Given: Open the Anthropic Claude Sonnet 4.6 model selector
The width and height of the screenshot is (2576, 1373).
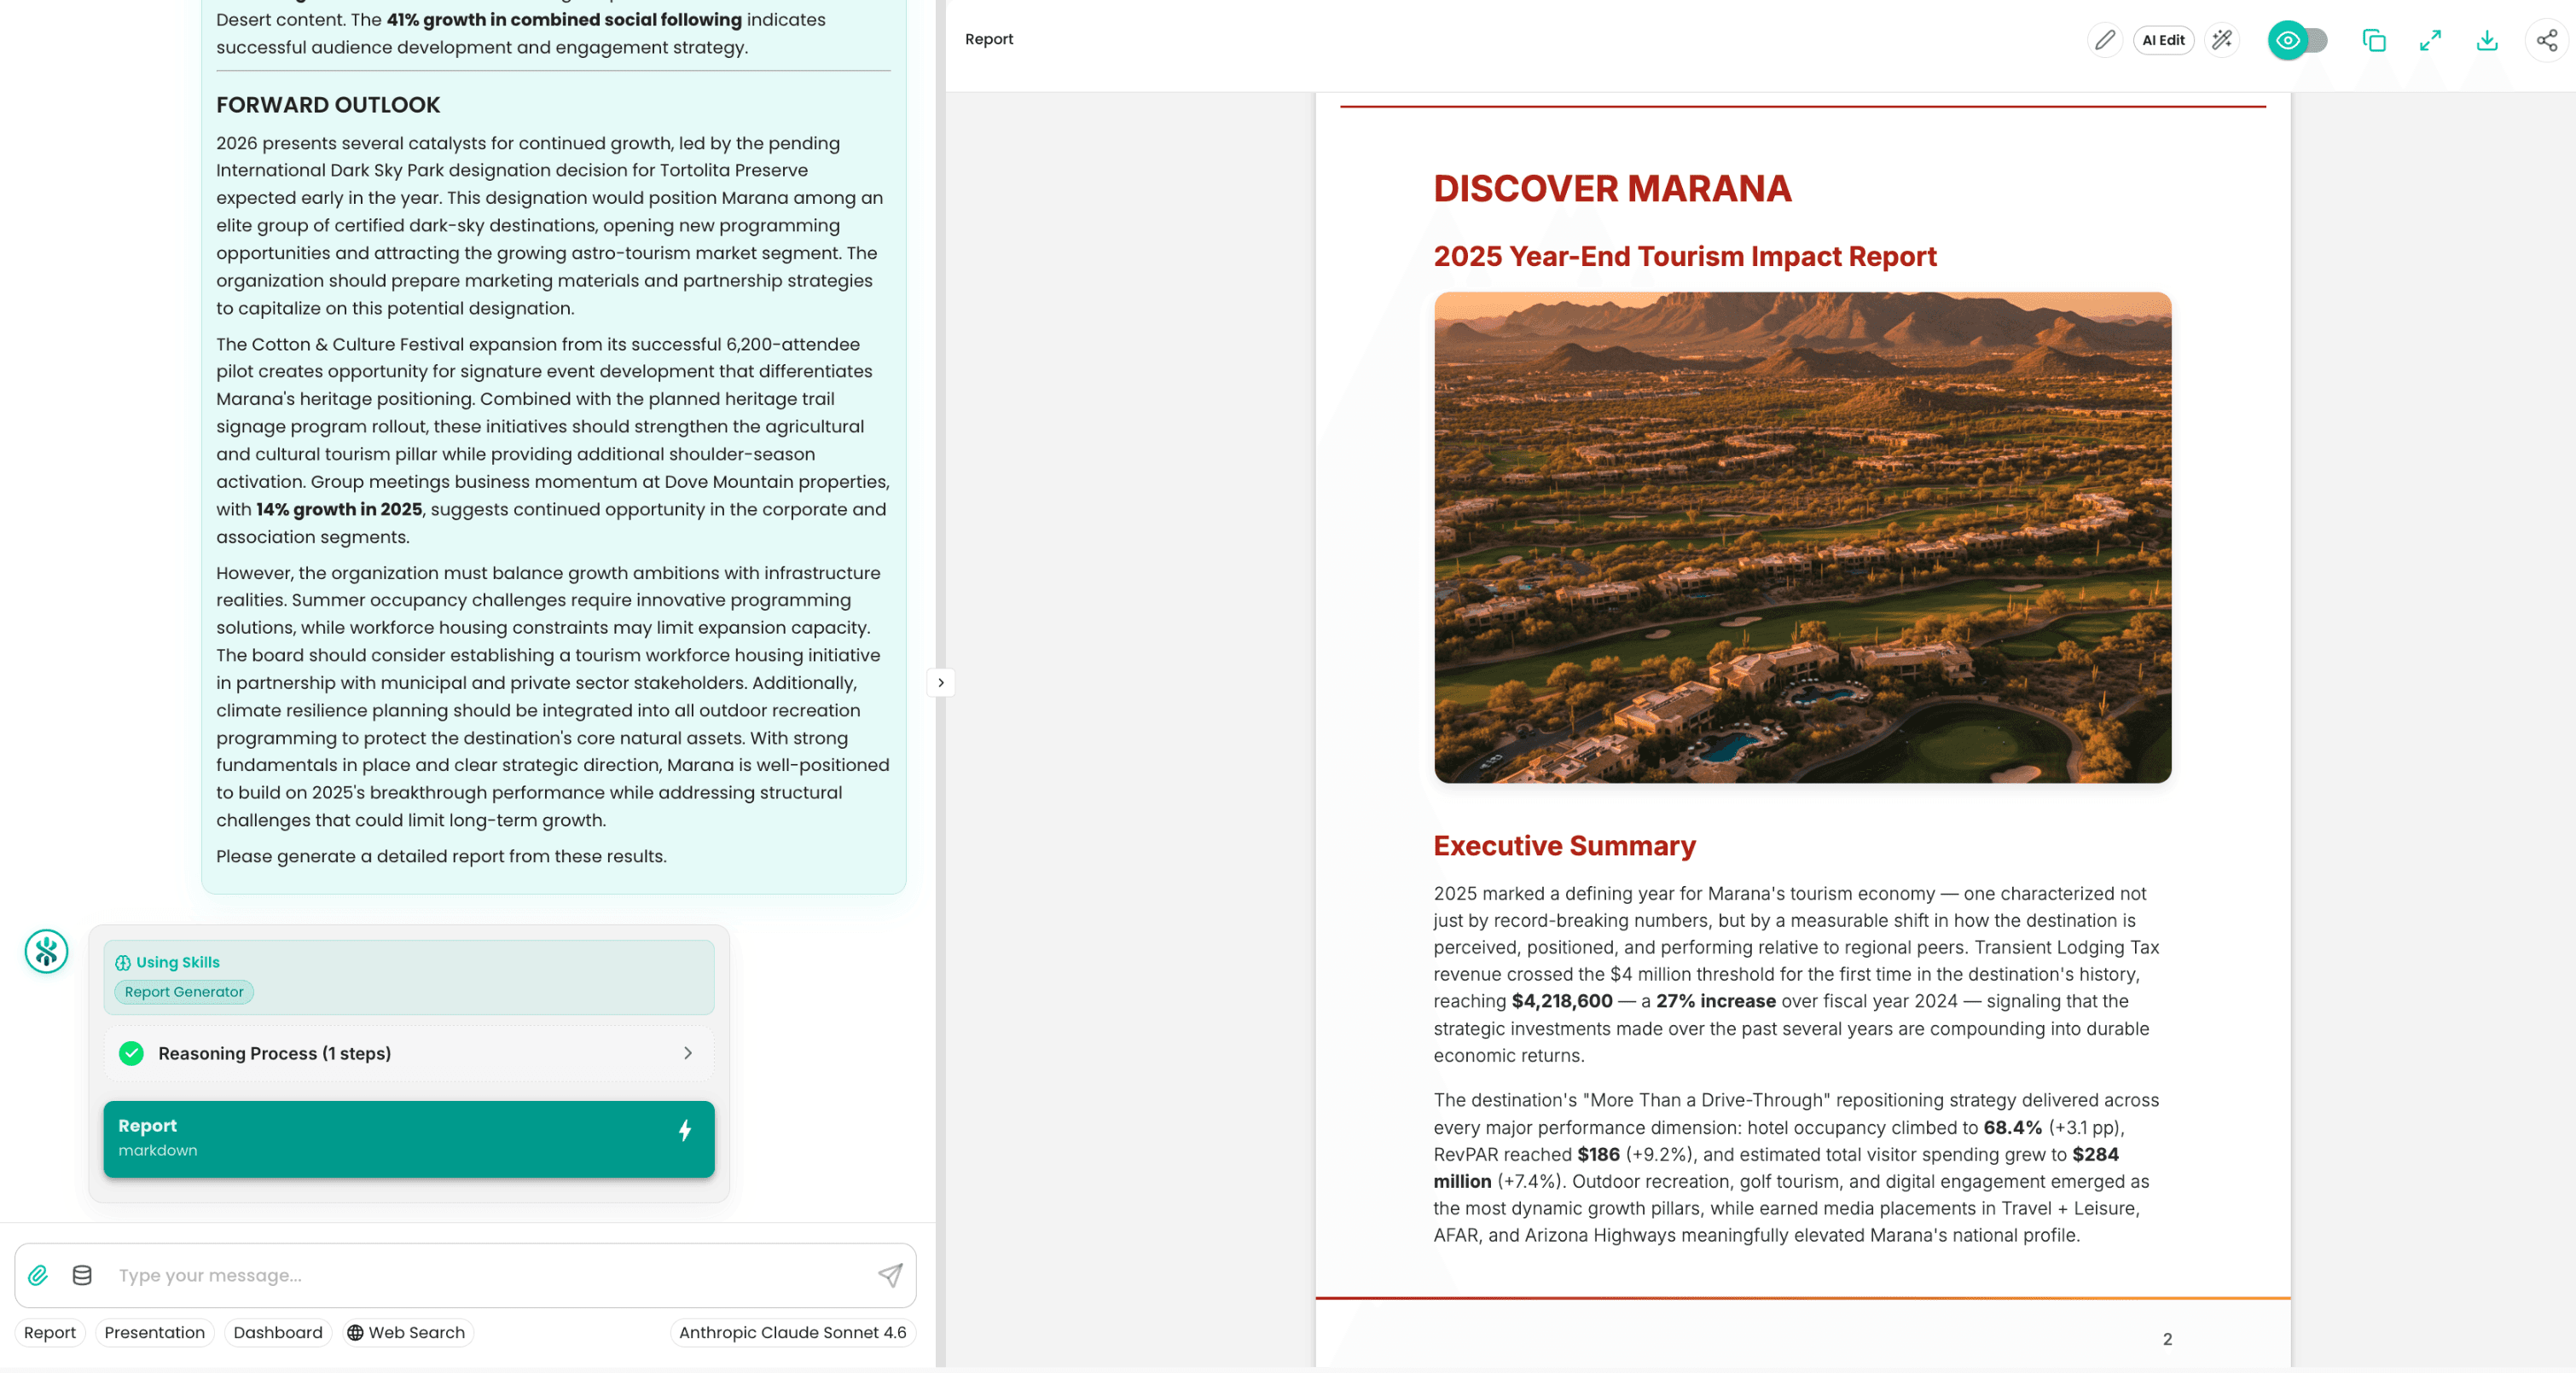Looking at the screenshot, I should coord(792,1332).
